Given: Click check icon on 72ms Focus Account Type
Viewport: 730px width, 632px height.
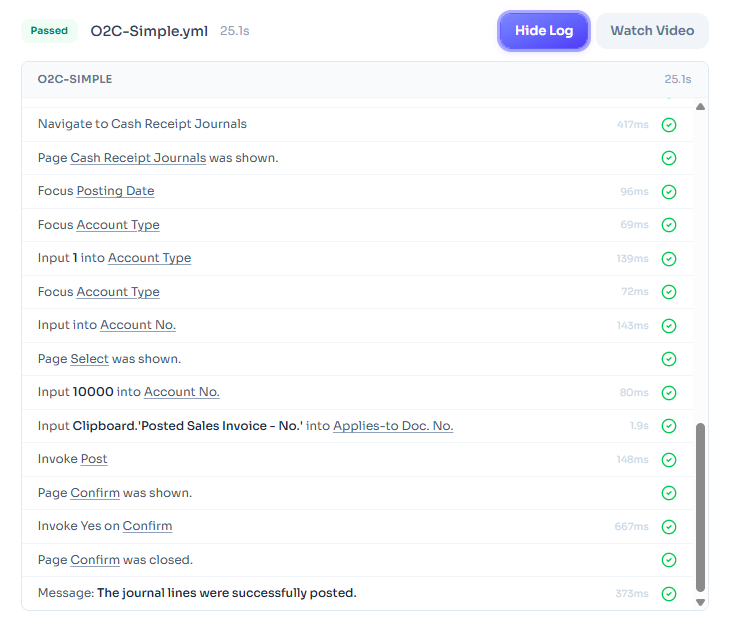Looking at the screenshot, I should click(669, 292).
